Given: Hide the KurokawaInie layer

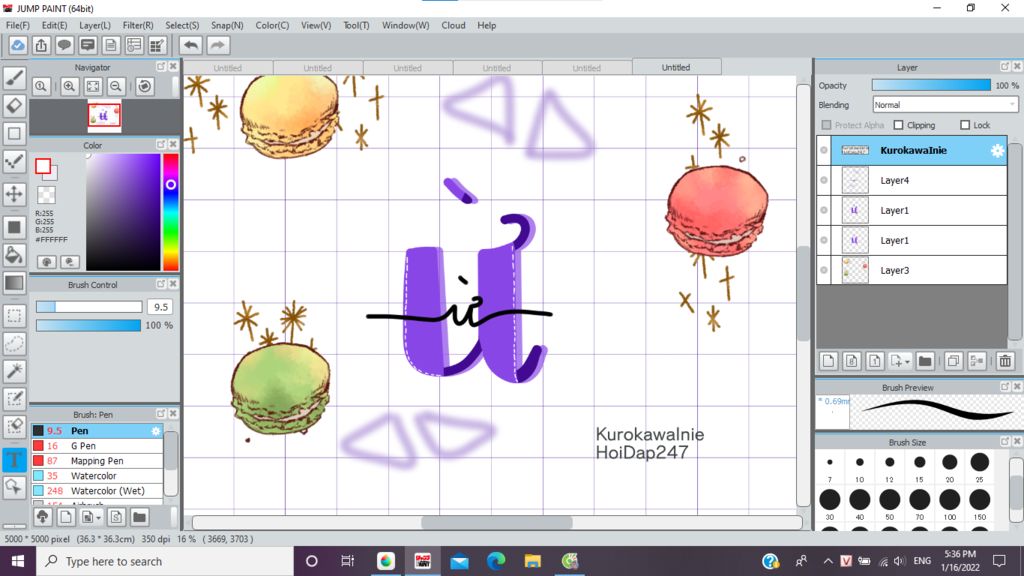Looking at the screenshot, I should (x=824, y=150).
